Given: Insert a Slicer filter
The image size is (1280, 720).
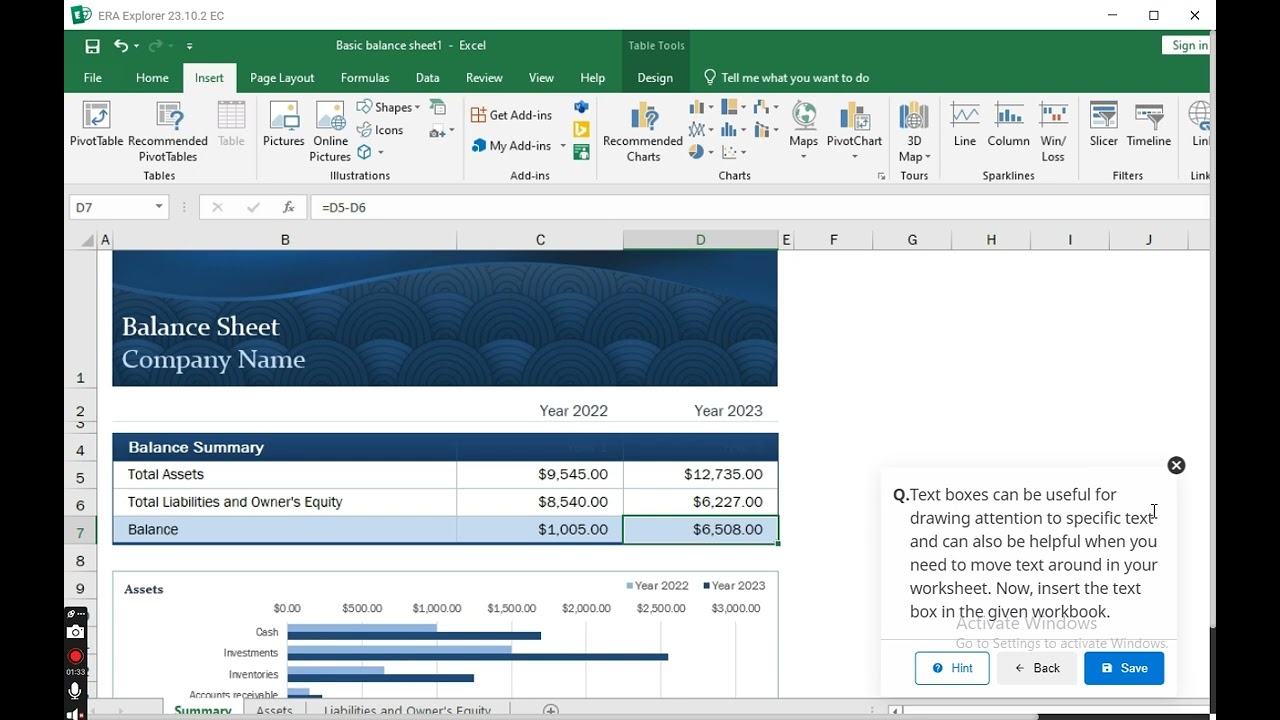Looking at the screenshot, I should tap(1104, 125).
